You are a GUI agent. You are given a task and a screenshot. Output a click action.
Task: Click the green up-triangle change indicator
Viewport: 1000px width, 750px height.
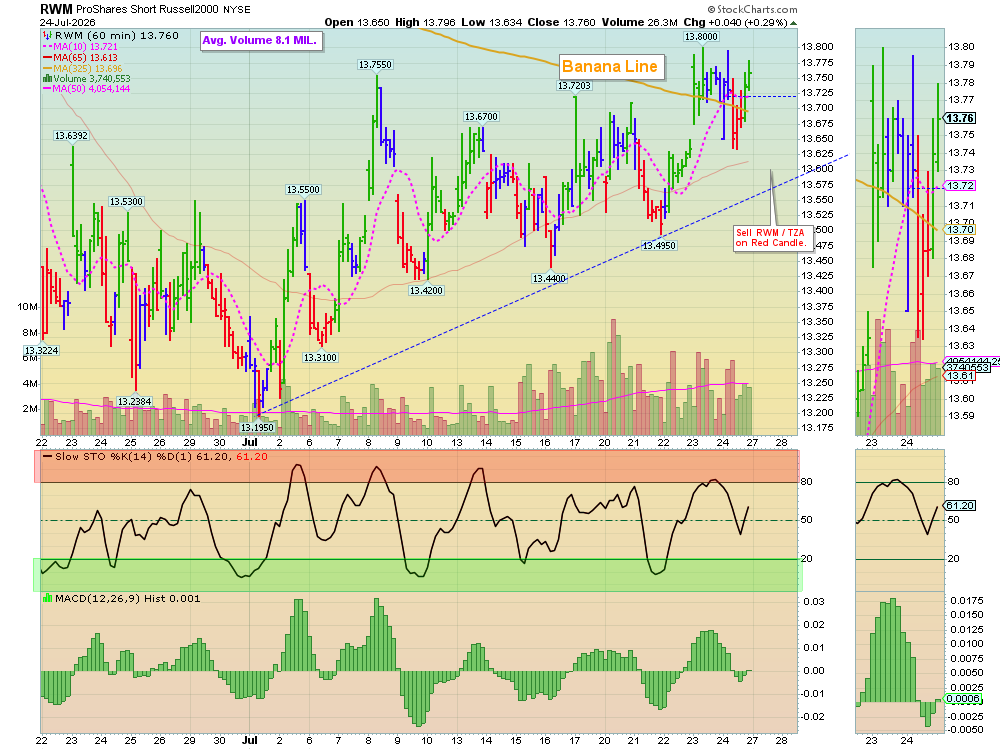pos(793,23)
